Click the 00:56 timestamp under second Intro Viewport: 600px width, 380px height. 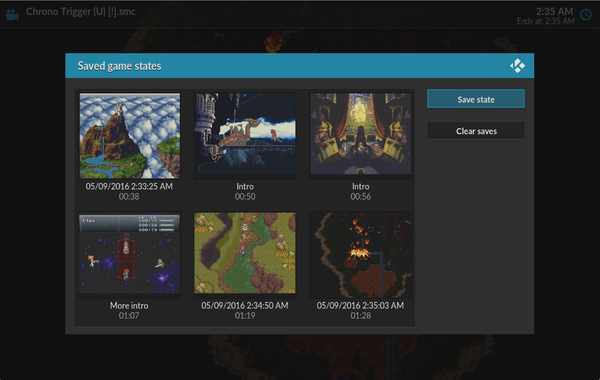pyautogui.click(x=360, y=197)
